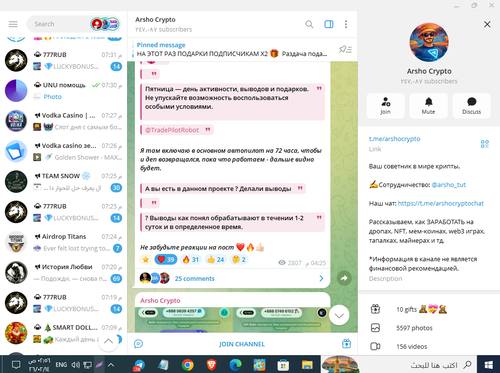Open 25 comments thread
The height and width of the screenshot is (373, 500).
pyautogui.click(x=194, y=278)
